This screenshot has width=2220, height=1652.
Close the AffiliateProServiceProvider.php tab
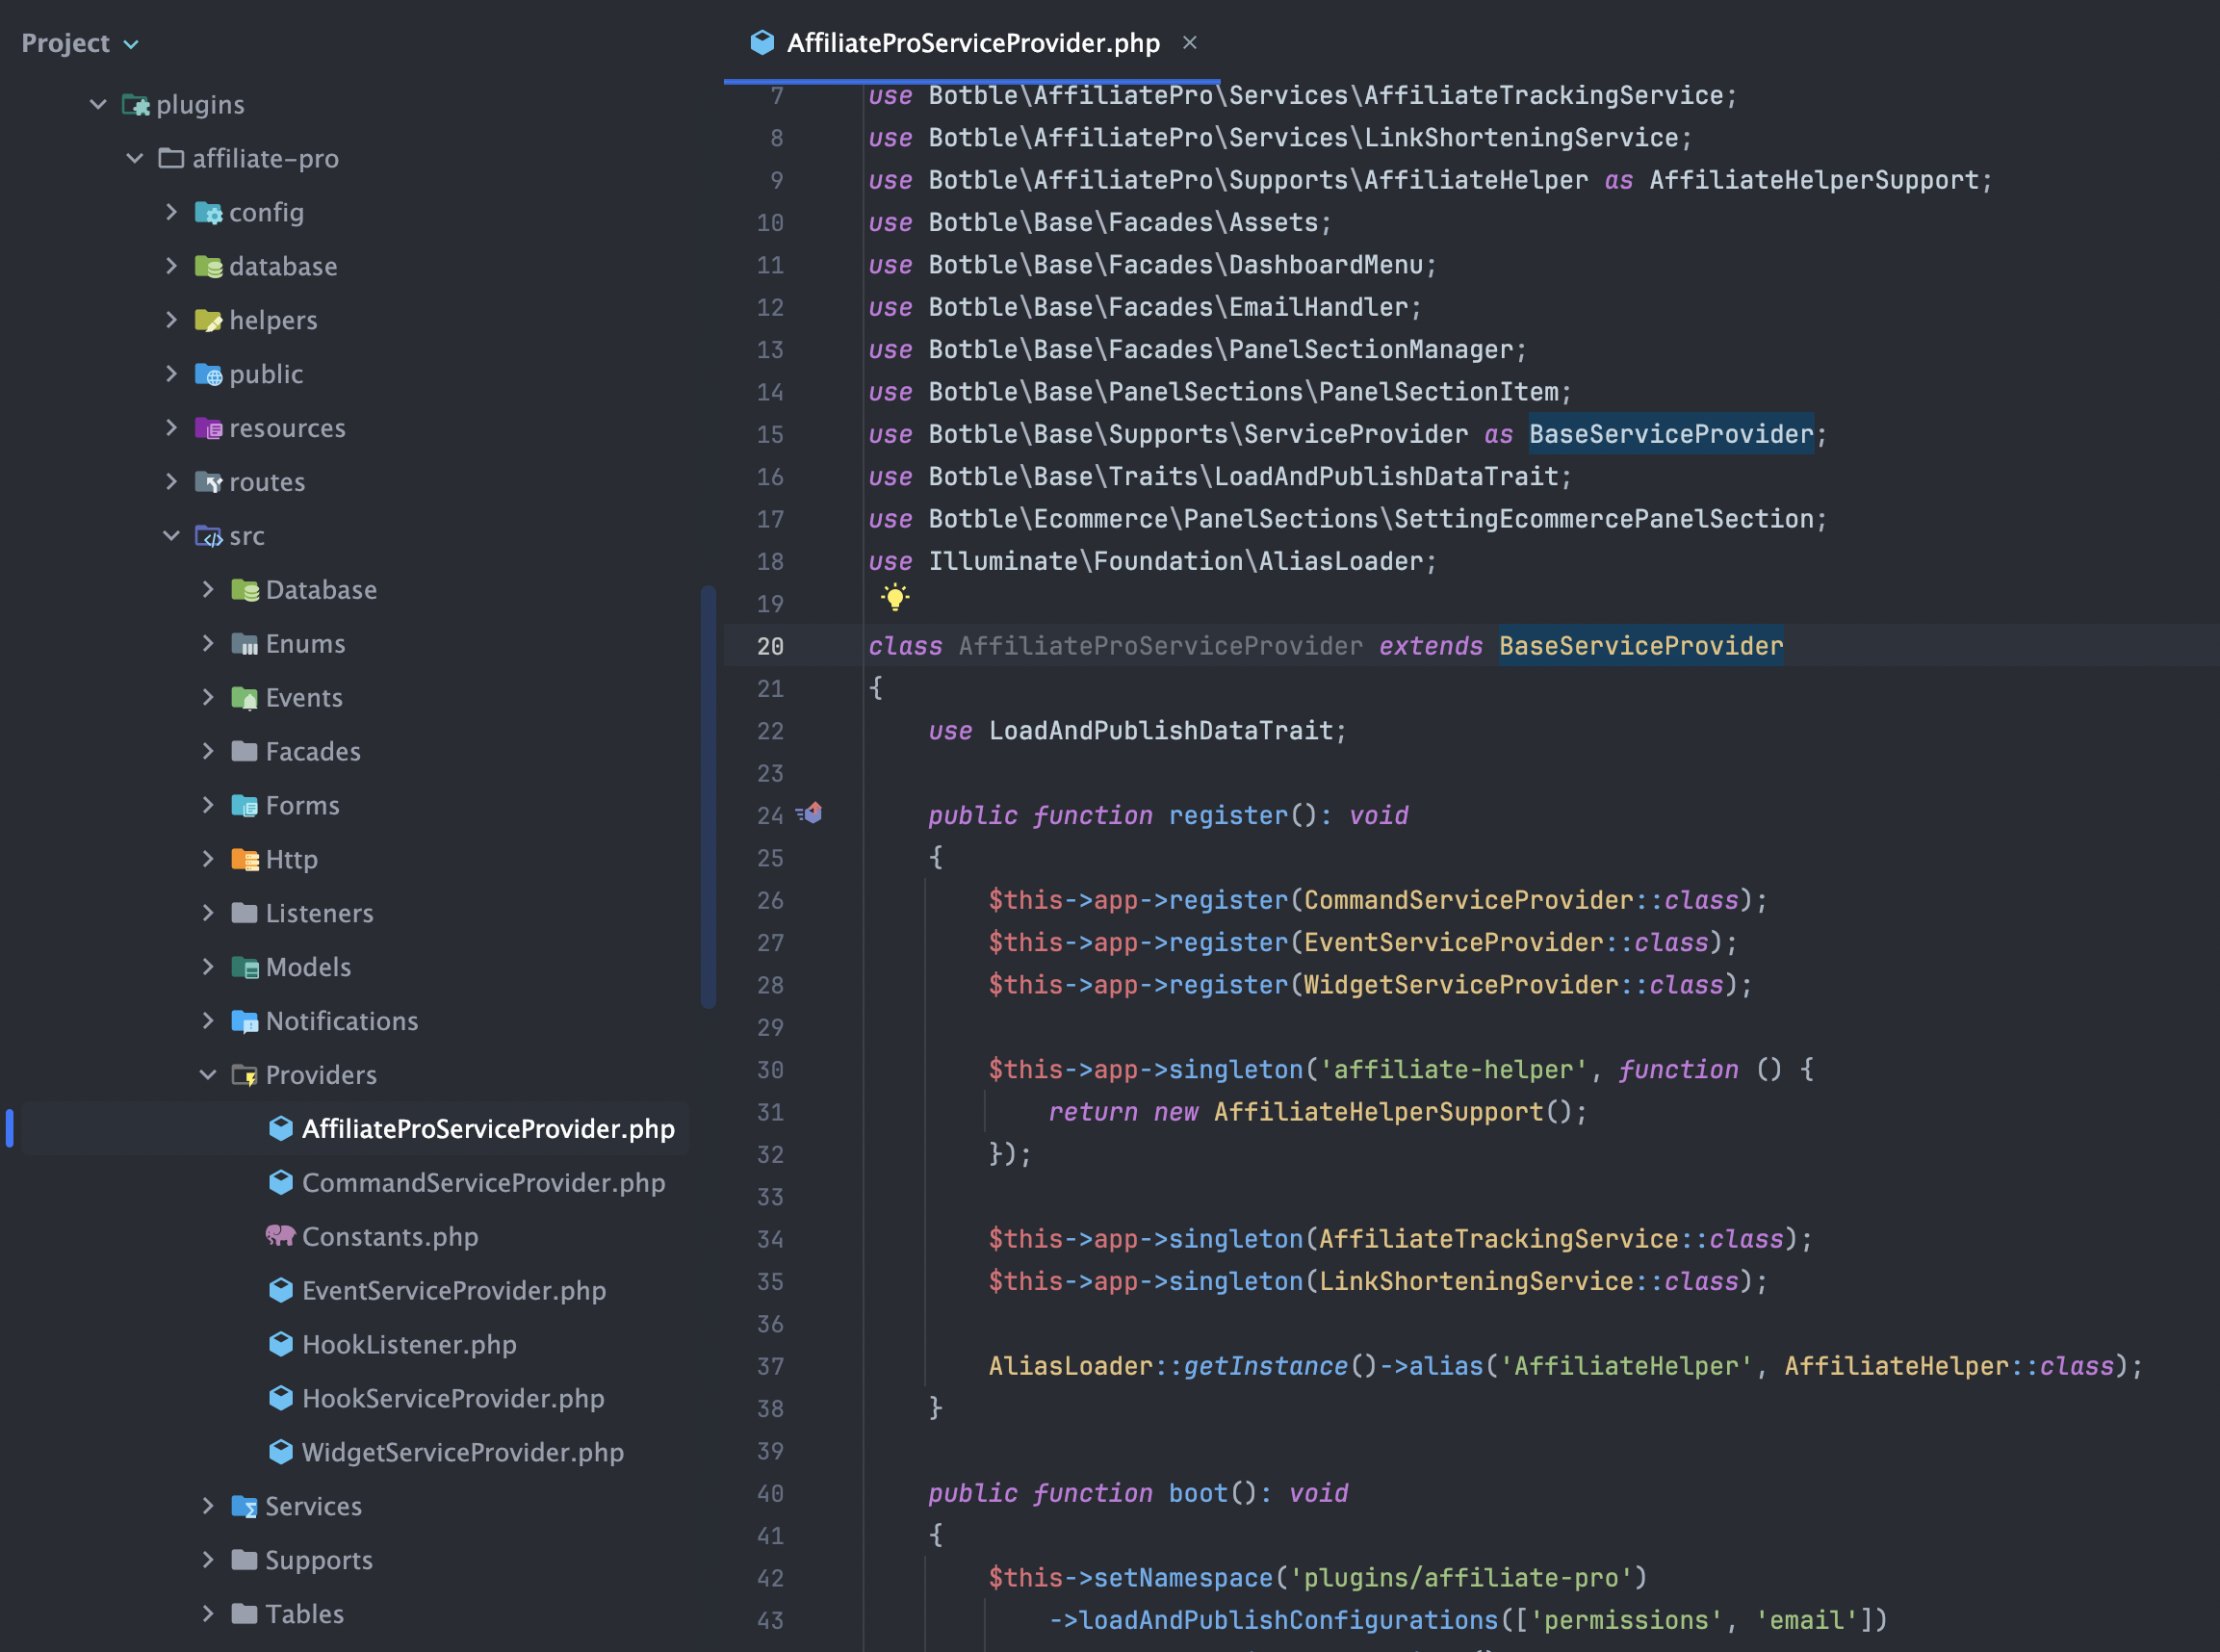(x=1189, y=42)
